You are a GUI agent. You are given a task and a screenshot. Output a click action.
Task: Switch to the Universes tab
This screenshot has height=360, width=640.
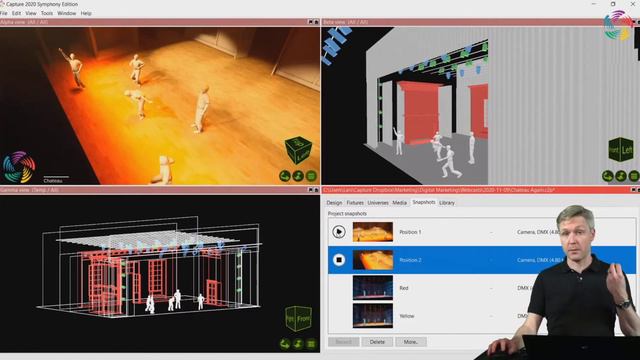pos(378,202)
